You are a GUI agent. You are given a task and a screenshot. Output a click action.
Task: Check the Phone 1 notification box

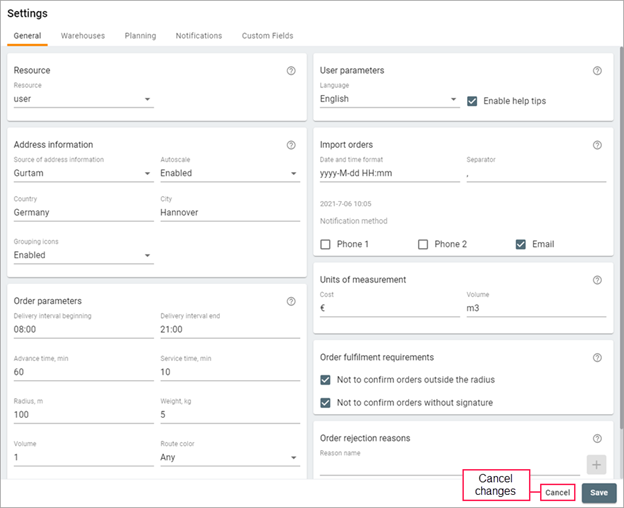(x=326, y=244)
